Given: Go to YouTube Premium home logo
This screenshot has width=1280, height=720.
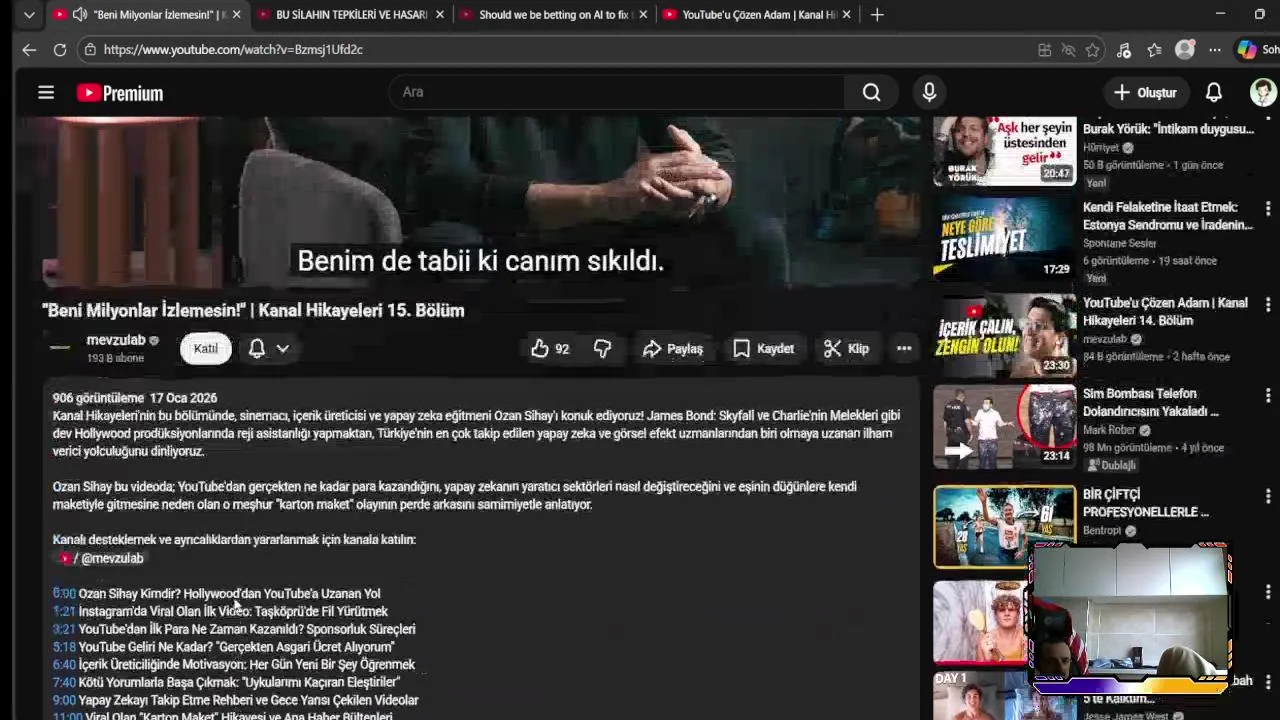Looking at the screenshot, I should [x=120, y=93].
